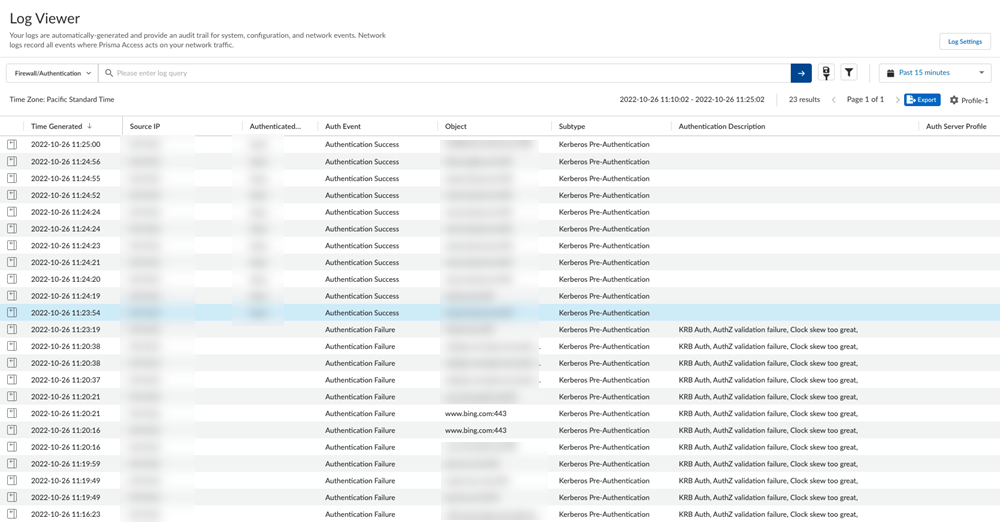Click the funnel filter icon
The width and height of the screenshot is (1000, 527).
(x=849, y=73)
